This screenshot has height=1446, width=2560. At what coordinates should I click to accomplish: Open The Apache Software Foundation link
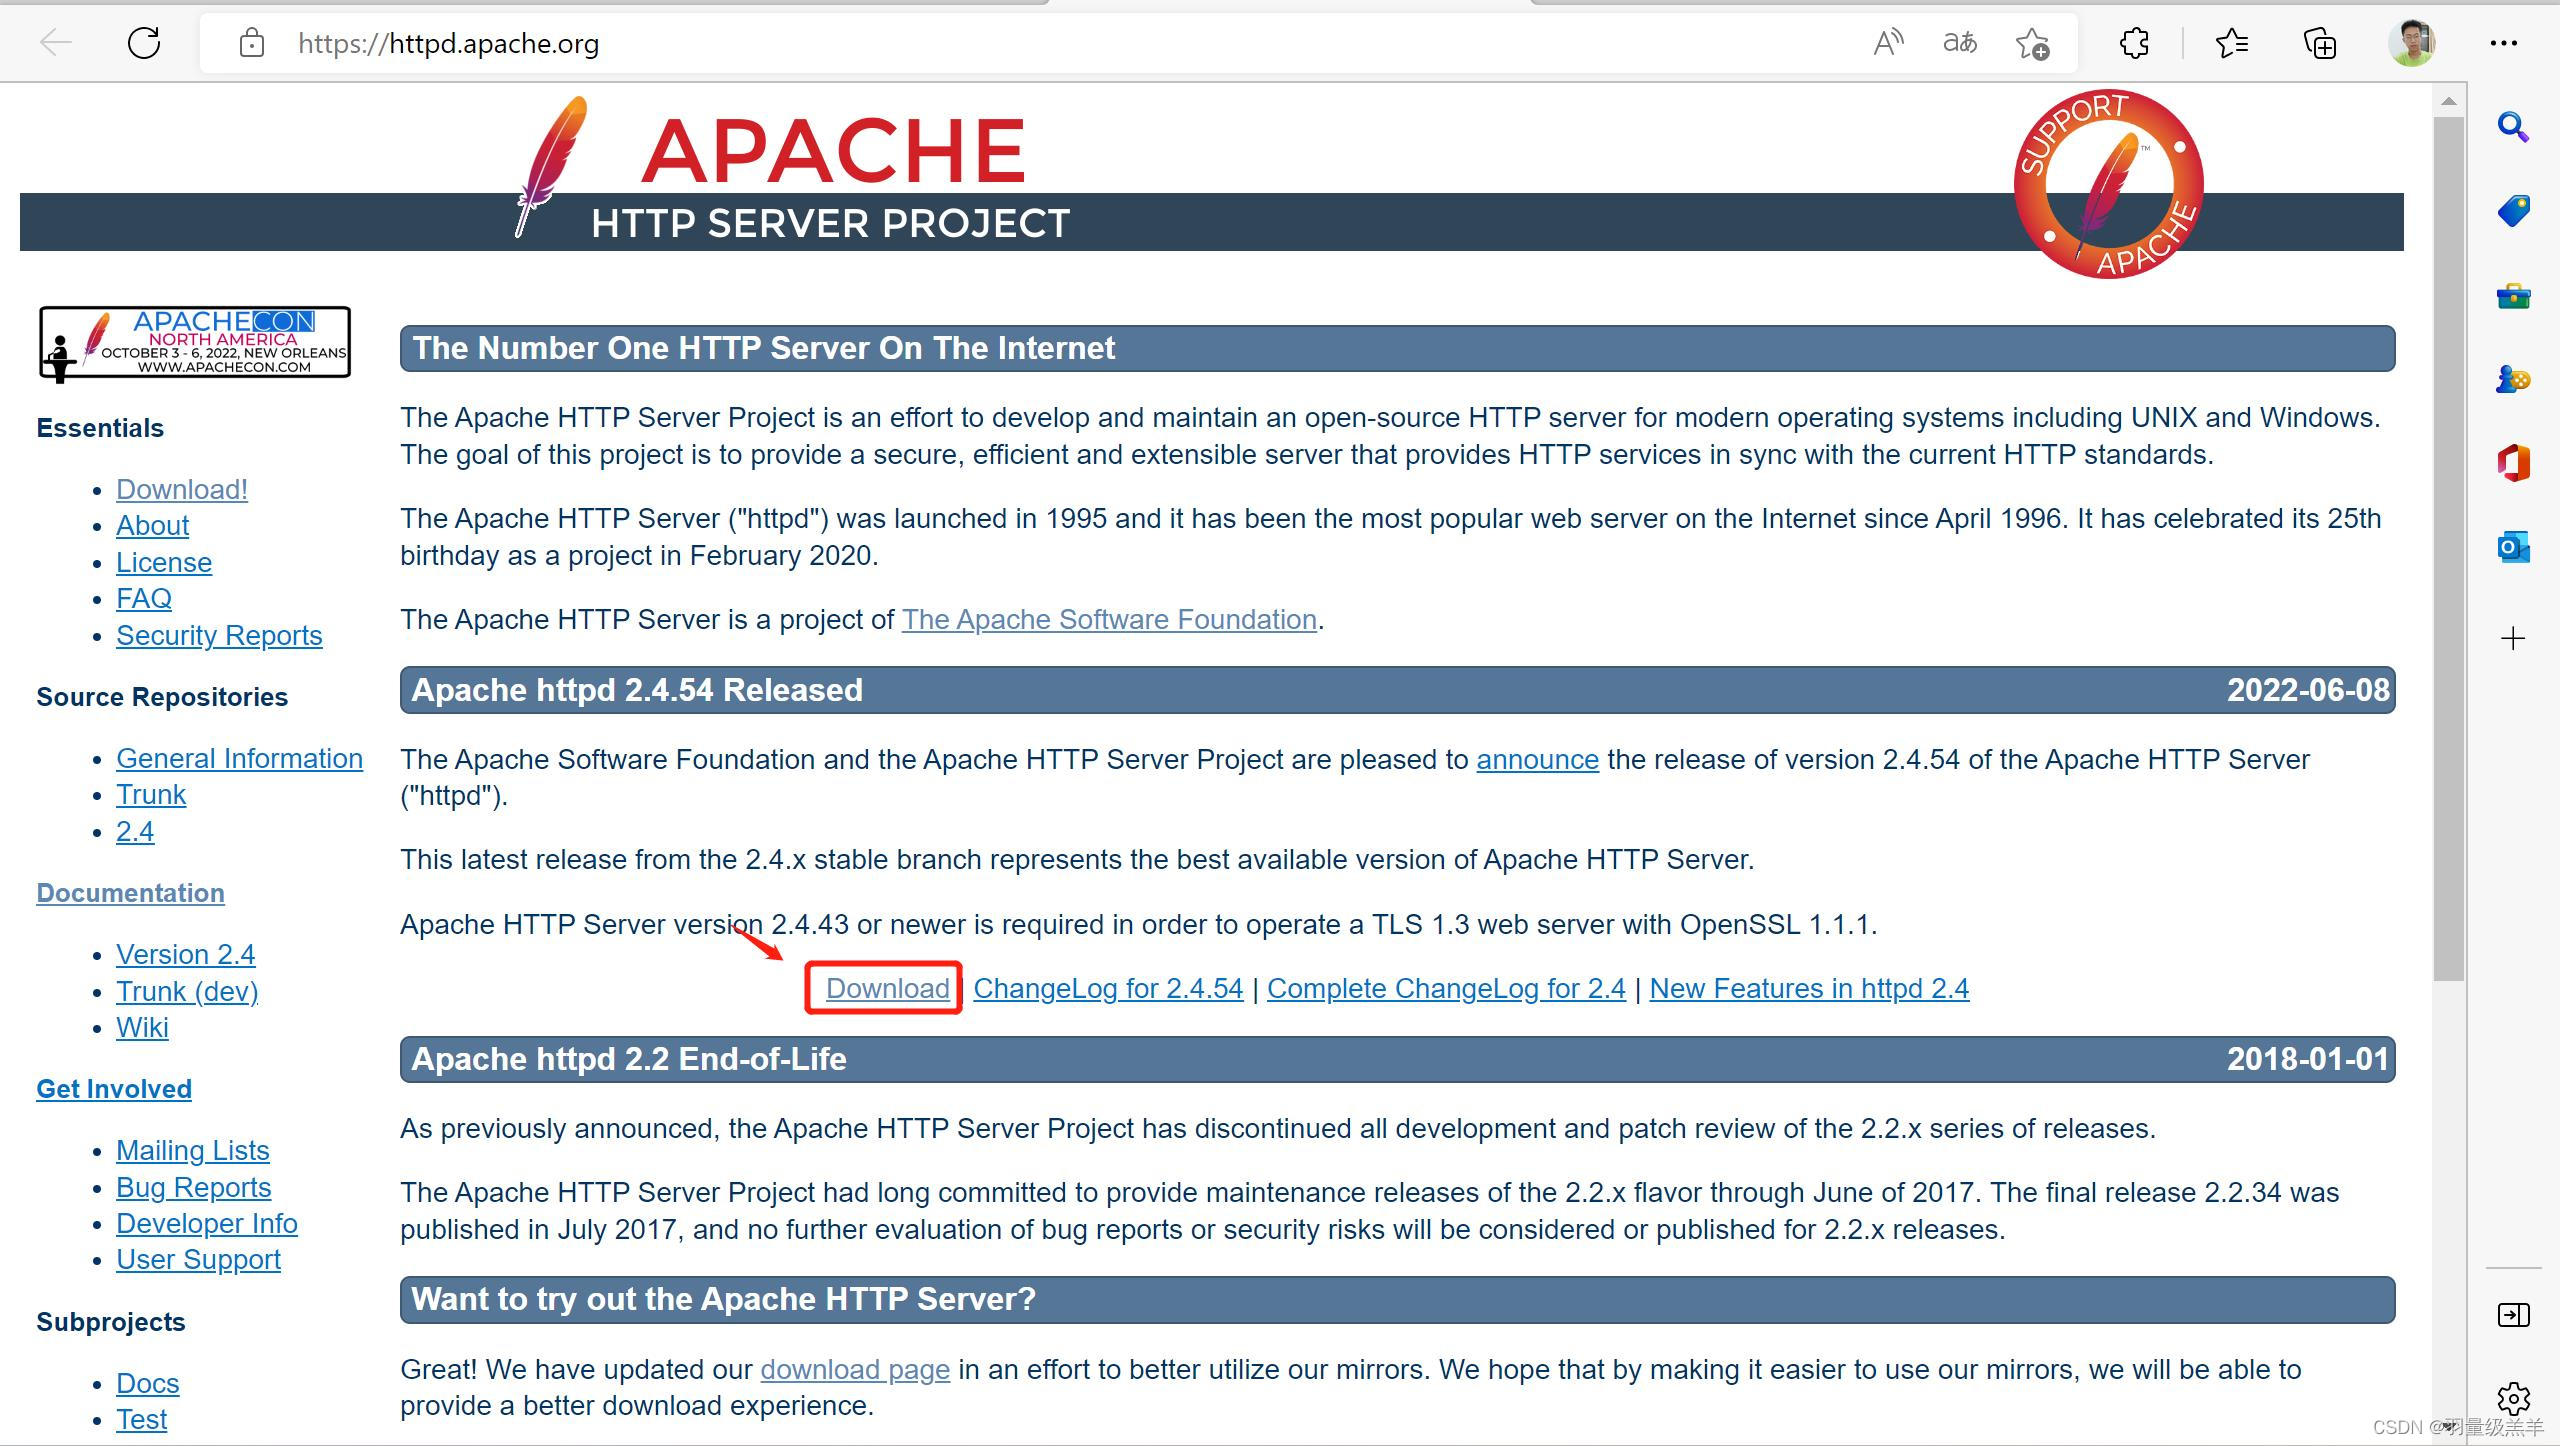tap(1109, 619)
